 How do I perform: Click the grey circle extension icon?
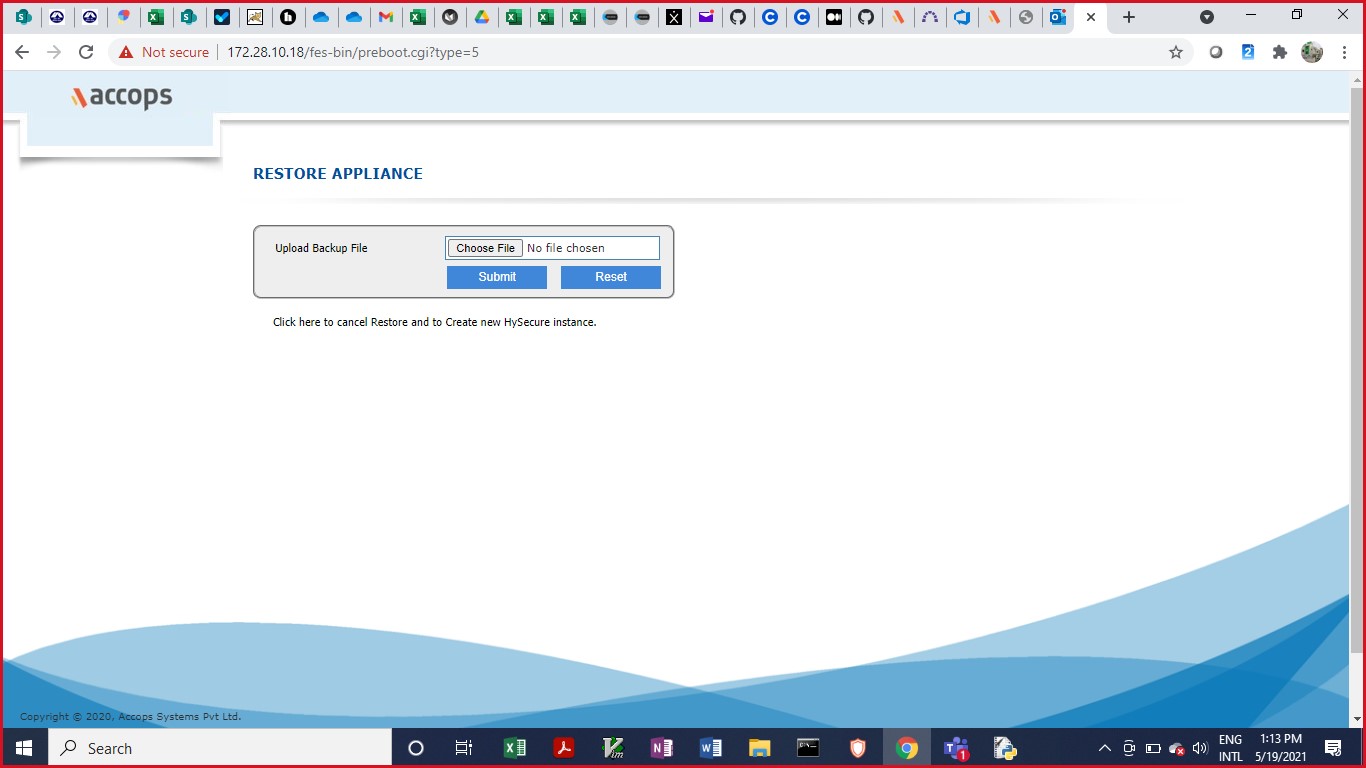pos(1216,52)
